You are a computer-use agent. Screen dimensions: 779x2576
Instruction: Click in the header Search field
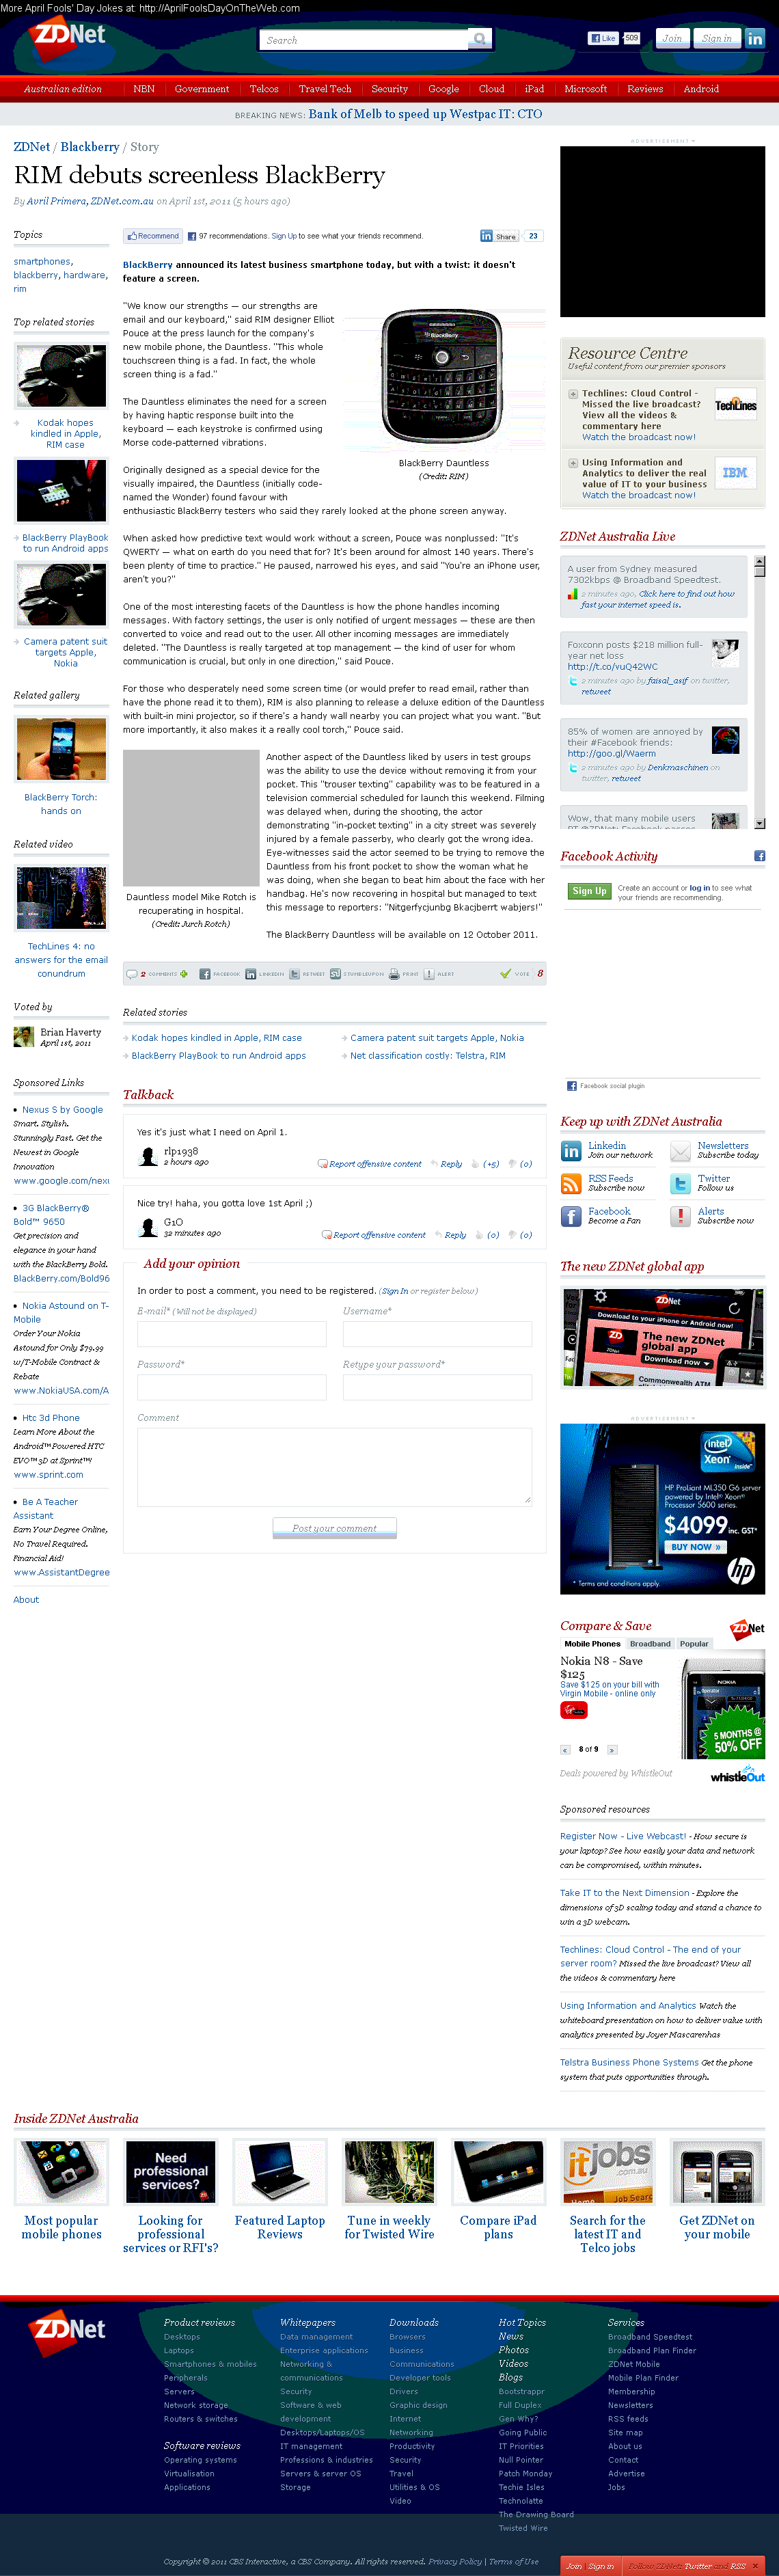point(363,40)
